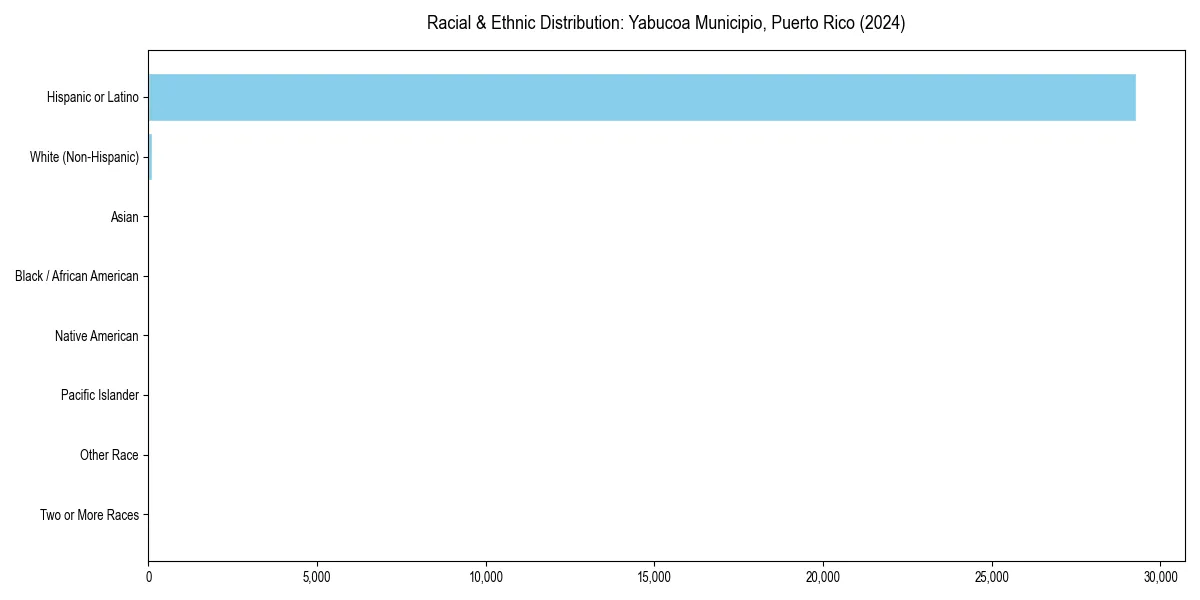Select the White (Non-Hispanic) bar
The height and width of the screenshot is (600, 1200).
[149, 157]
